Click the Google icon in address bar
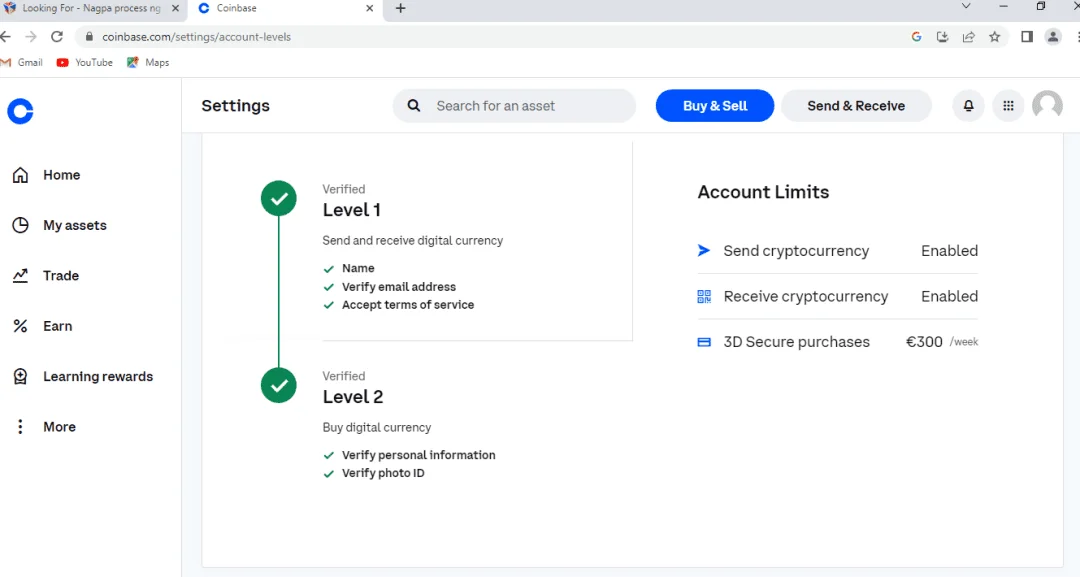 tap(916, 37)
